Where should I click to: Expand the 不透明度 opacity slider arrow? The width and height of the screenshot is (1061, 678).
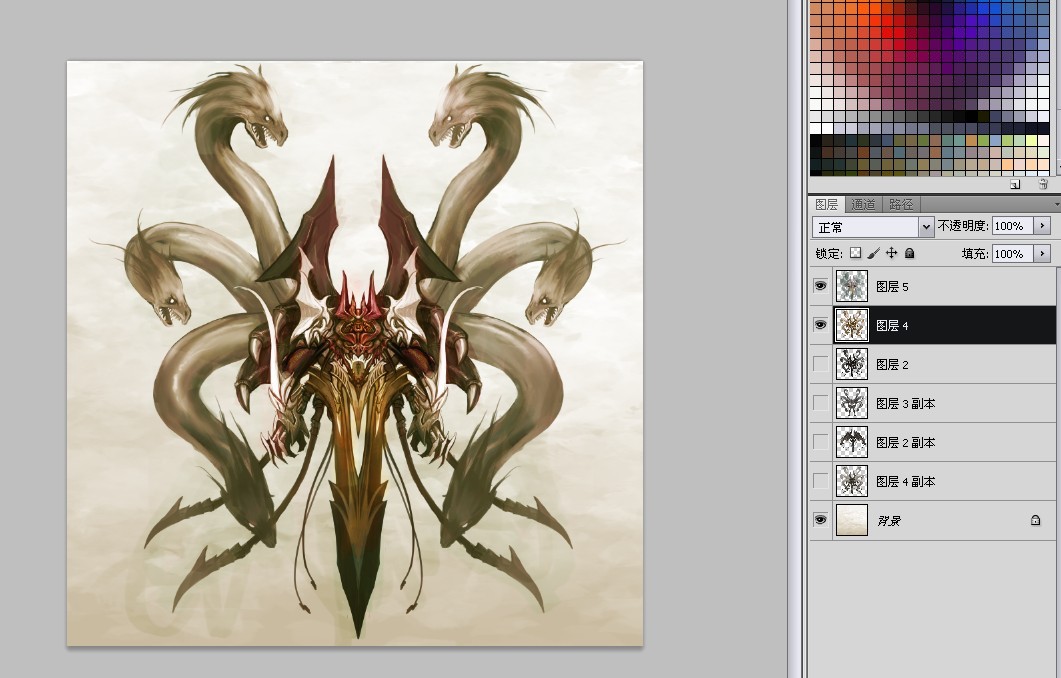coord(1042,226)
